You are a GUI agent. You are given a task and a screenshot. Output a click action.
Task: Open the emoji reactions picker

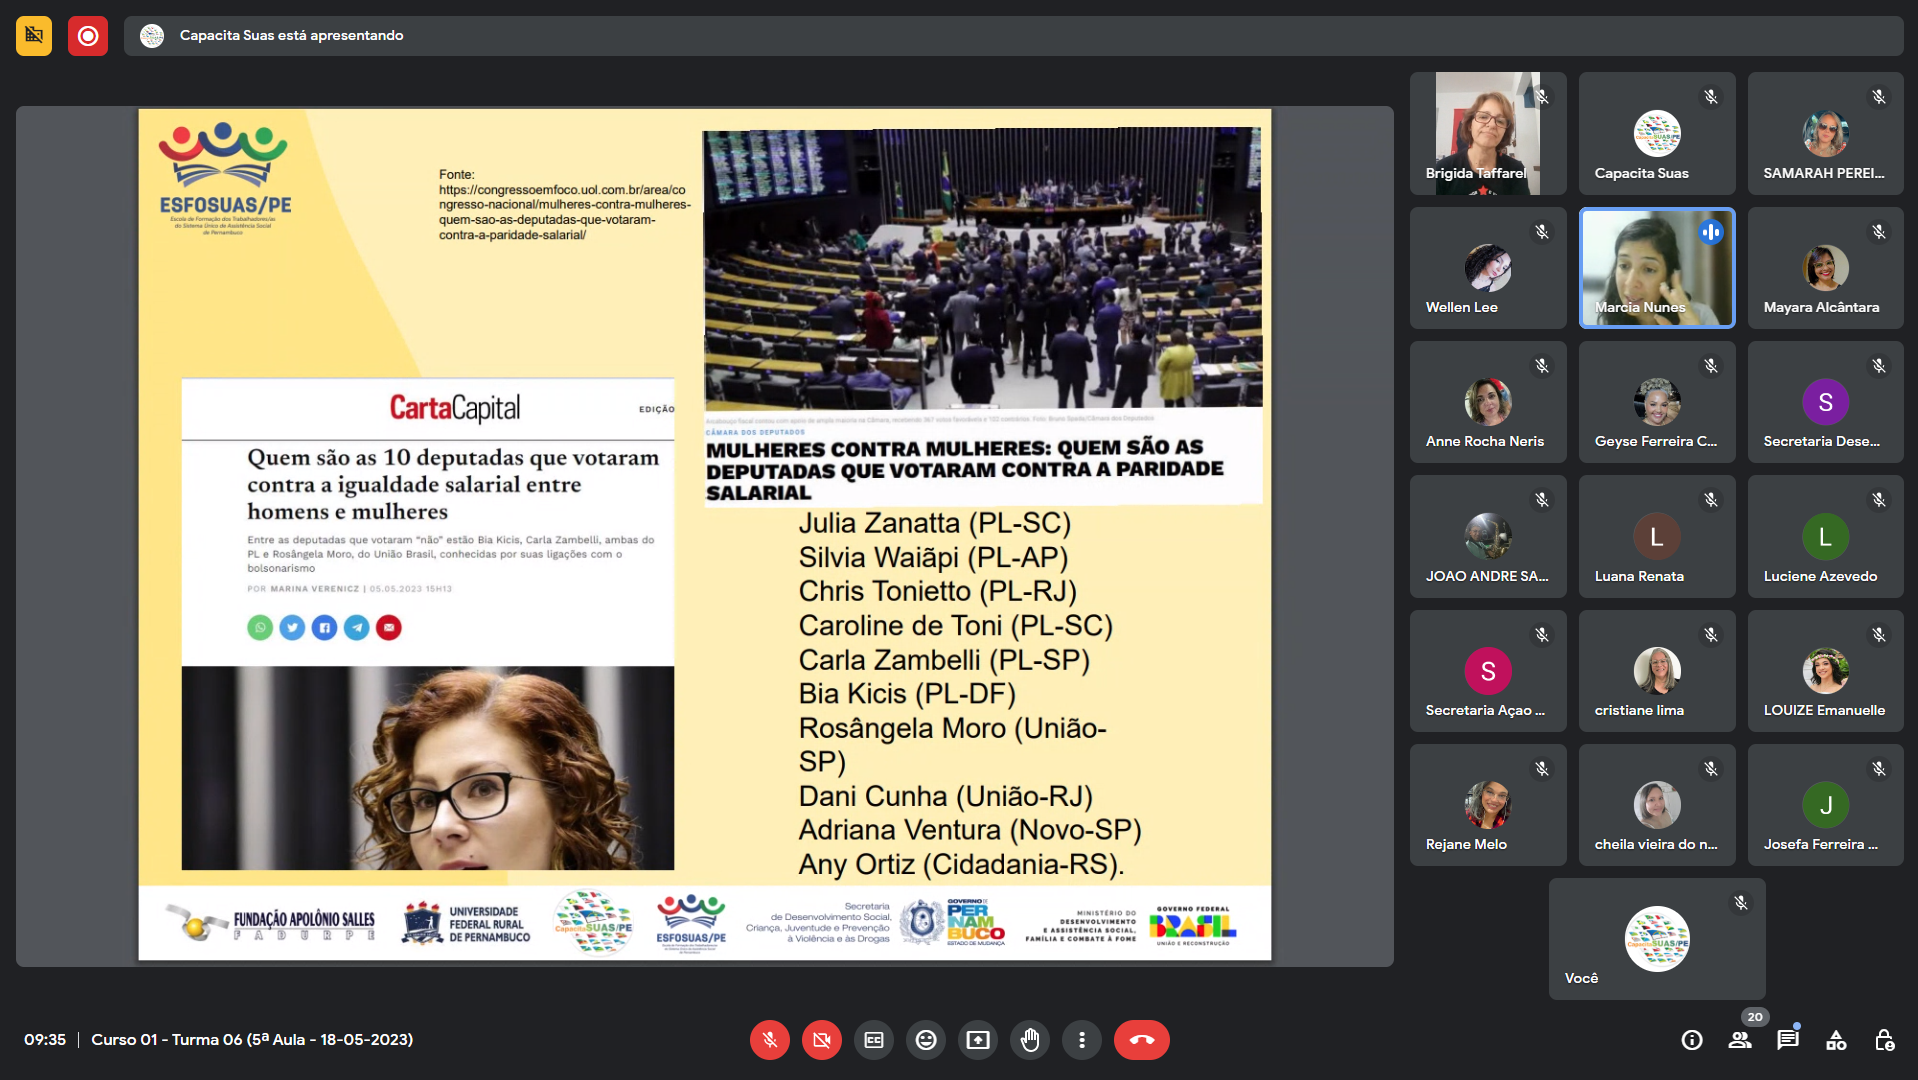(926, 1040)
